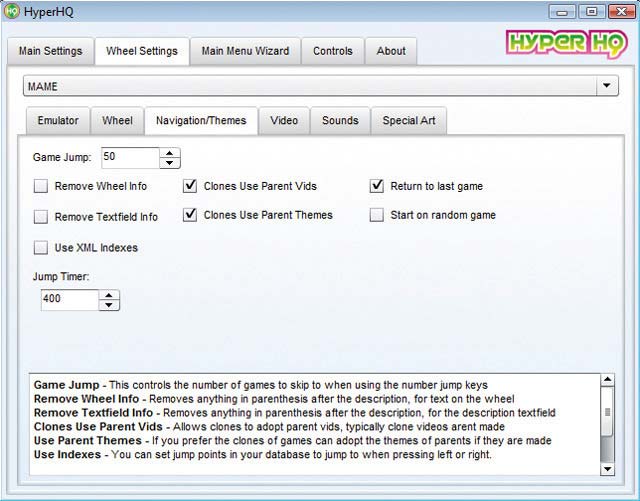Click the bold 'Game Jump' help text
This screenshot has width=640, height=501.
click(x=67, y=385)
